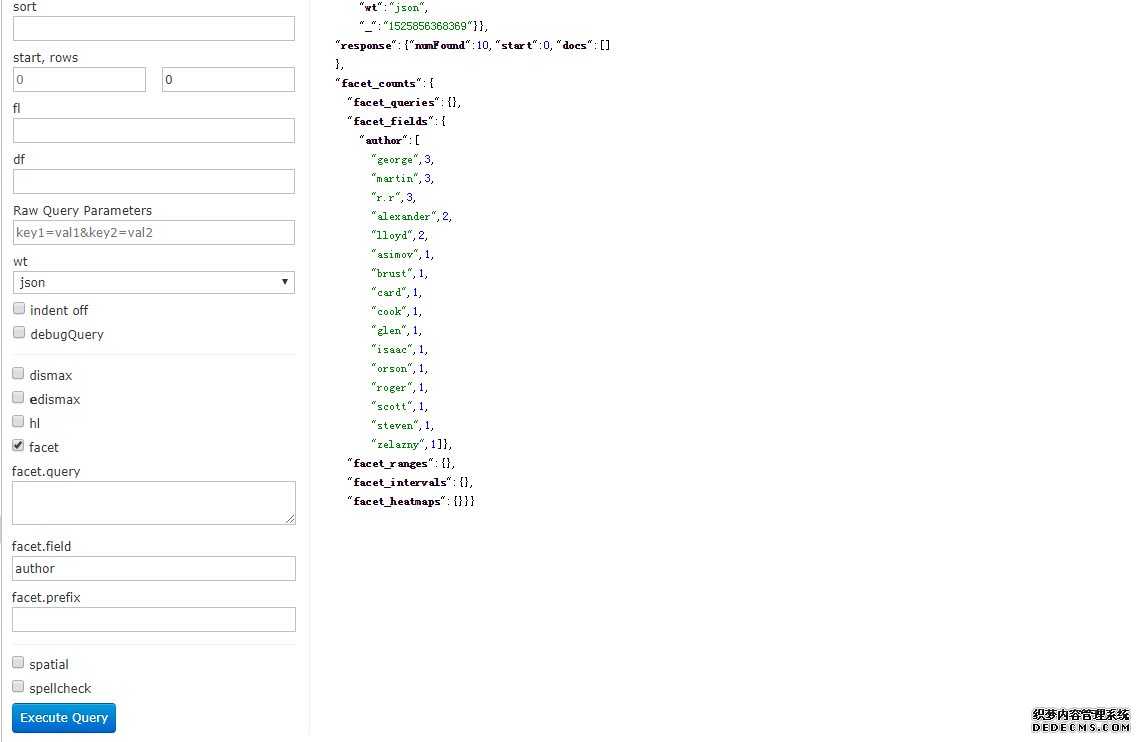
Task: Enable the spatial checkbox
Action: [x=19, y=663]
